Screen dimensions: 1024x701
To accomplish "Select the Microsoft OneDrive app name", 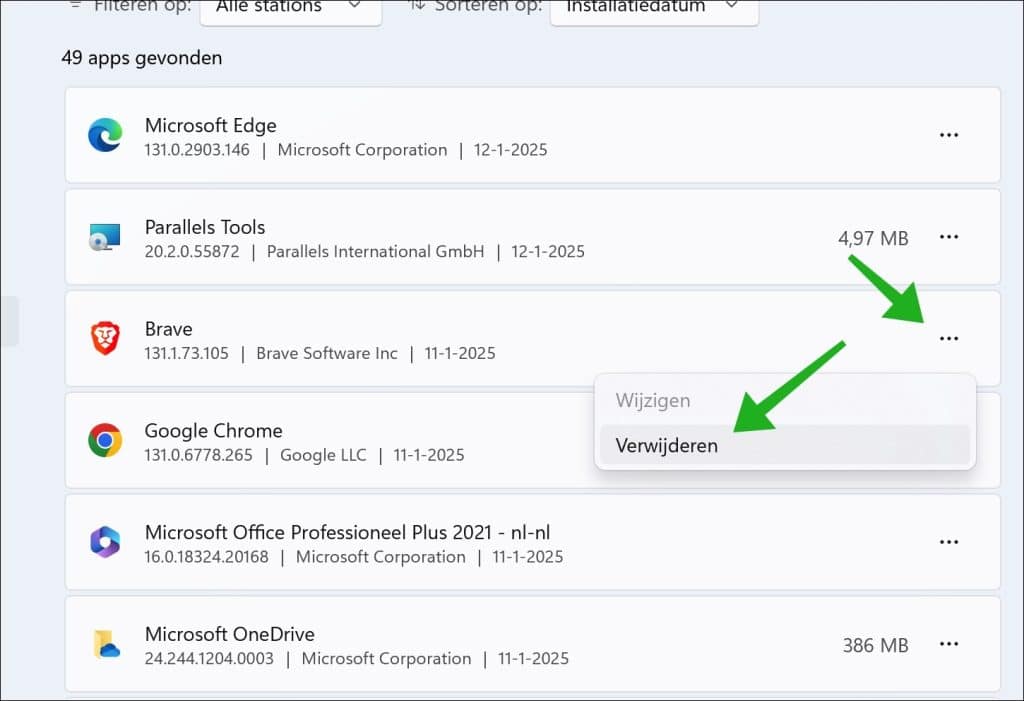I will 230,634.
